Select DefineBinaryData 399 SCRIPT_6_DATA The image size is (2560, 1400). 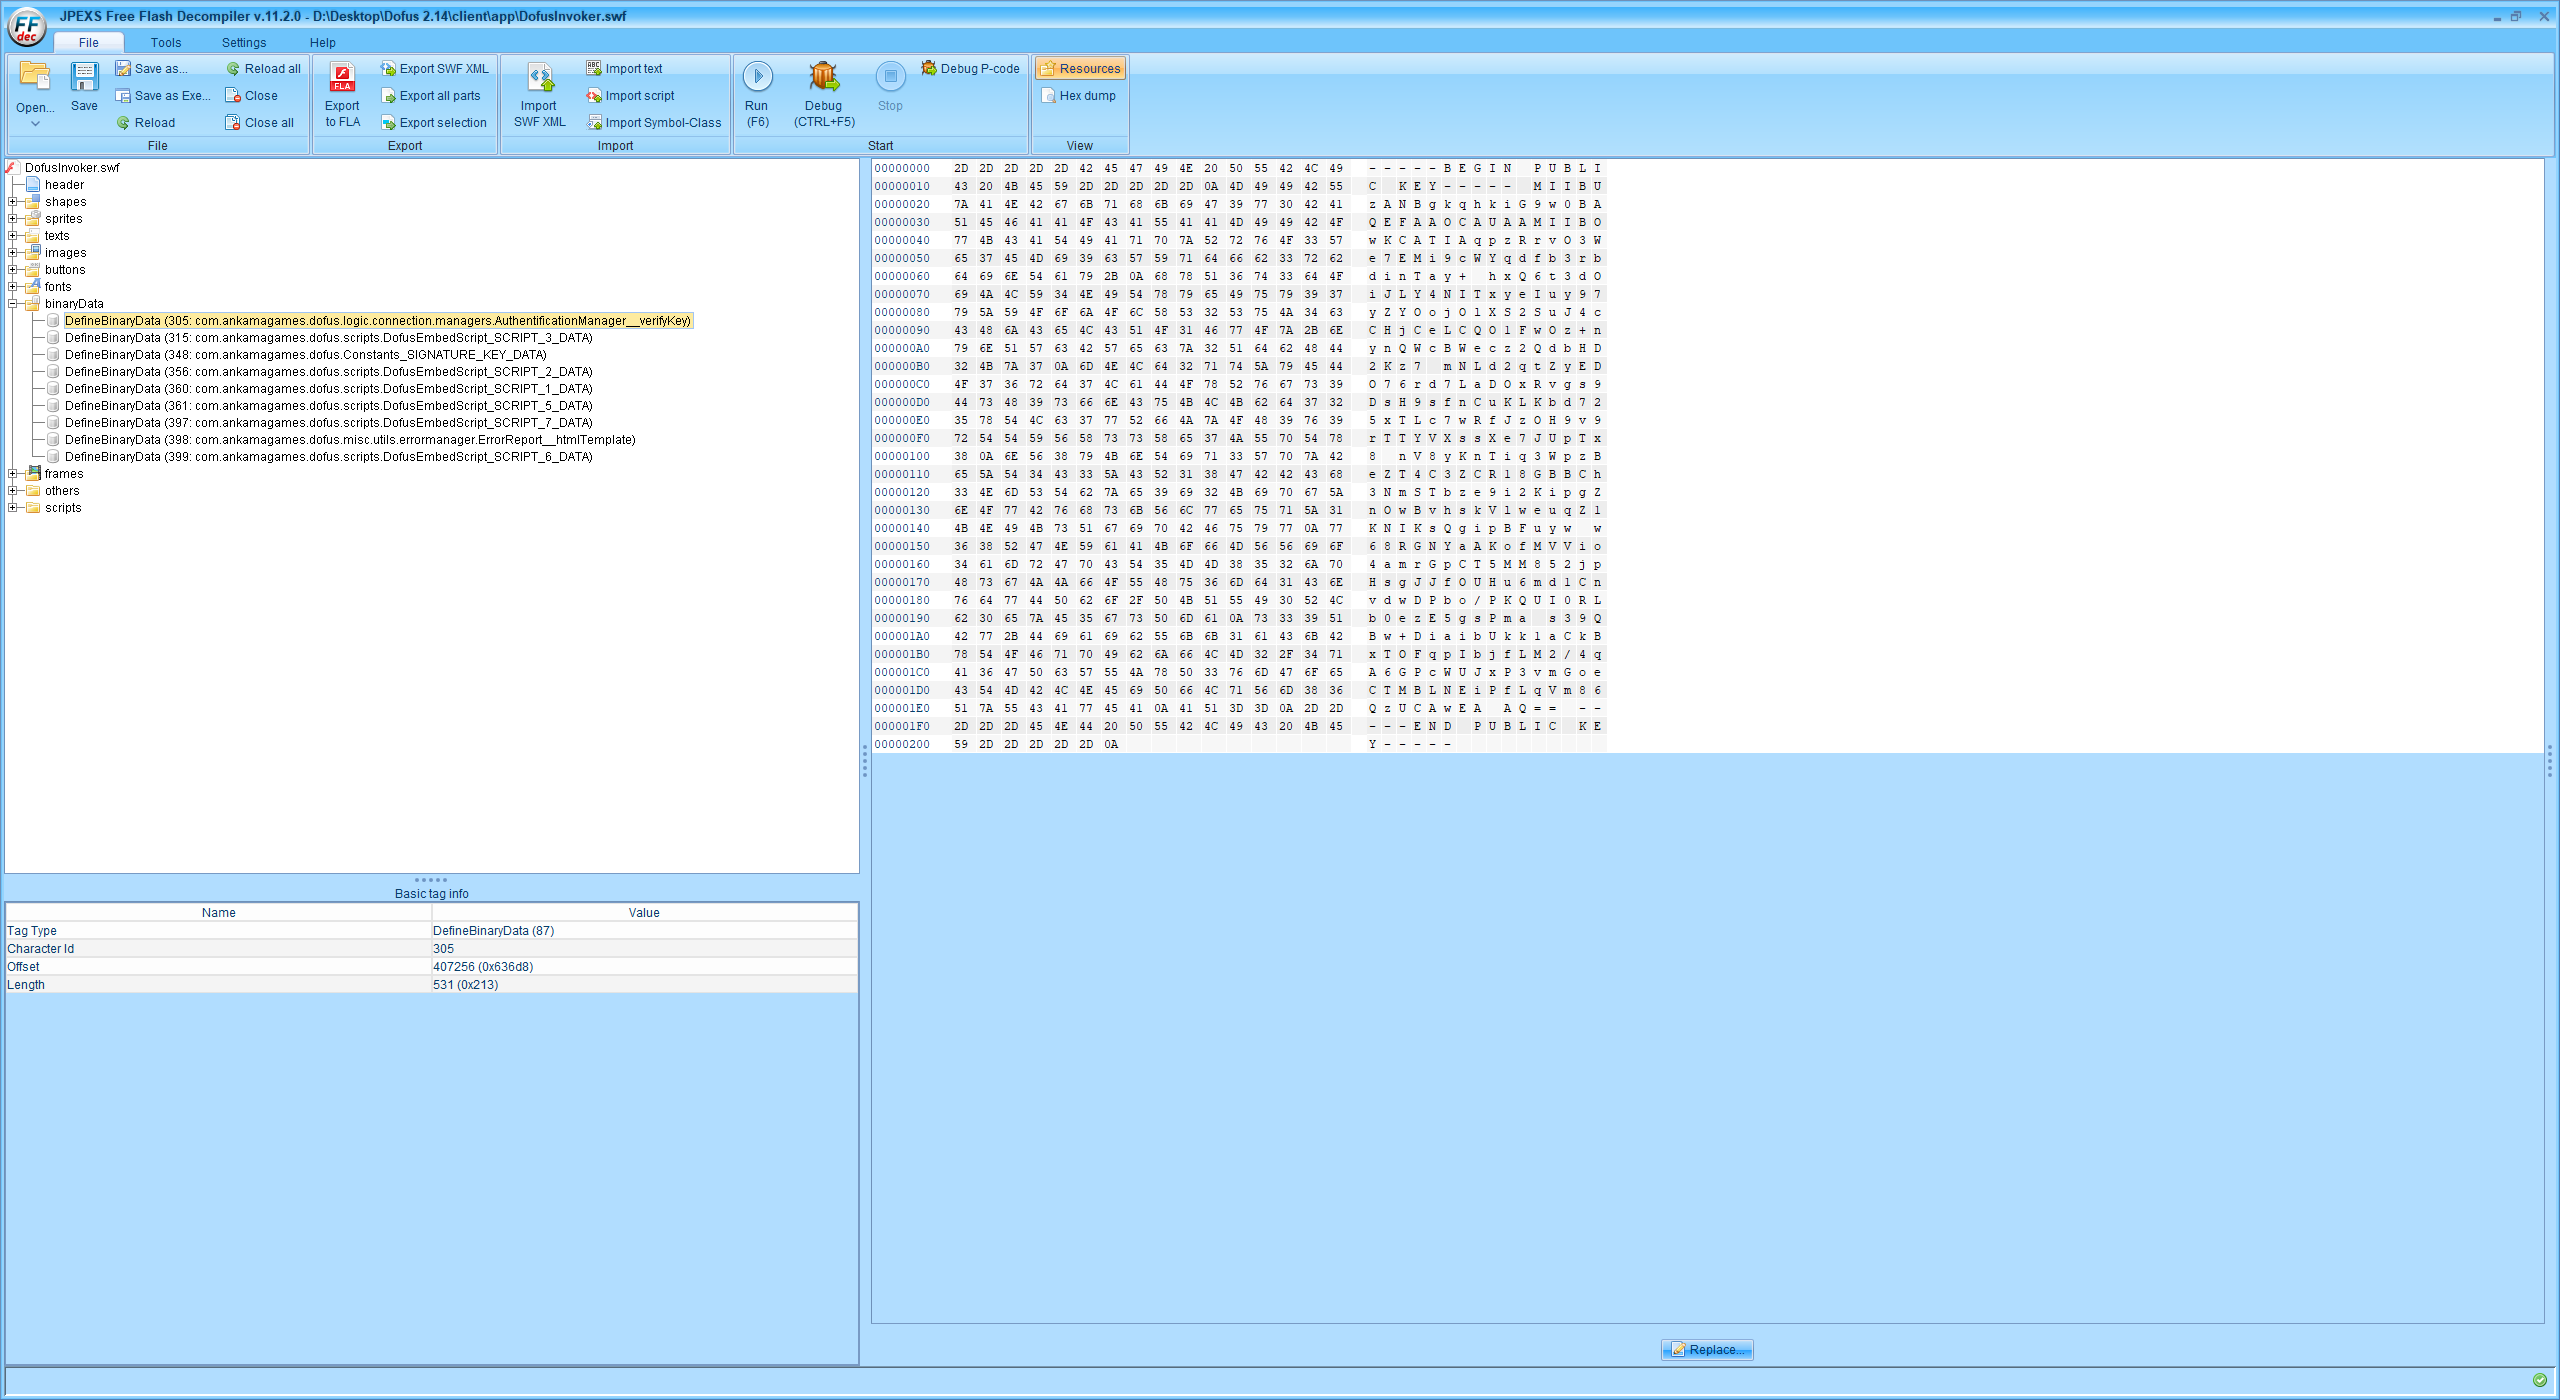tap(328, 457)
